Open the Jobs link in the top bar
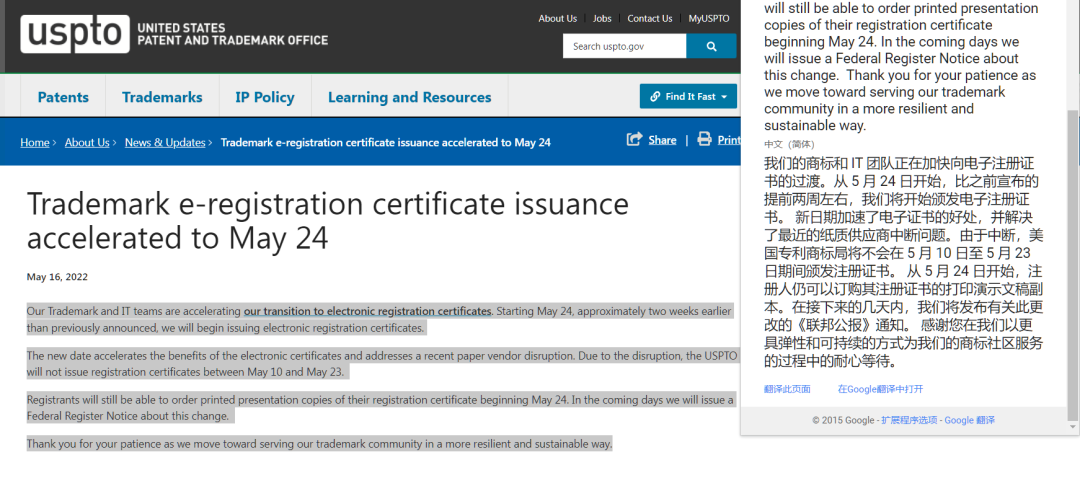 coord(602,18)
